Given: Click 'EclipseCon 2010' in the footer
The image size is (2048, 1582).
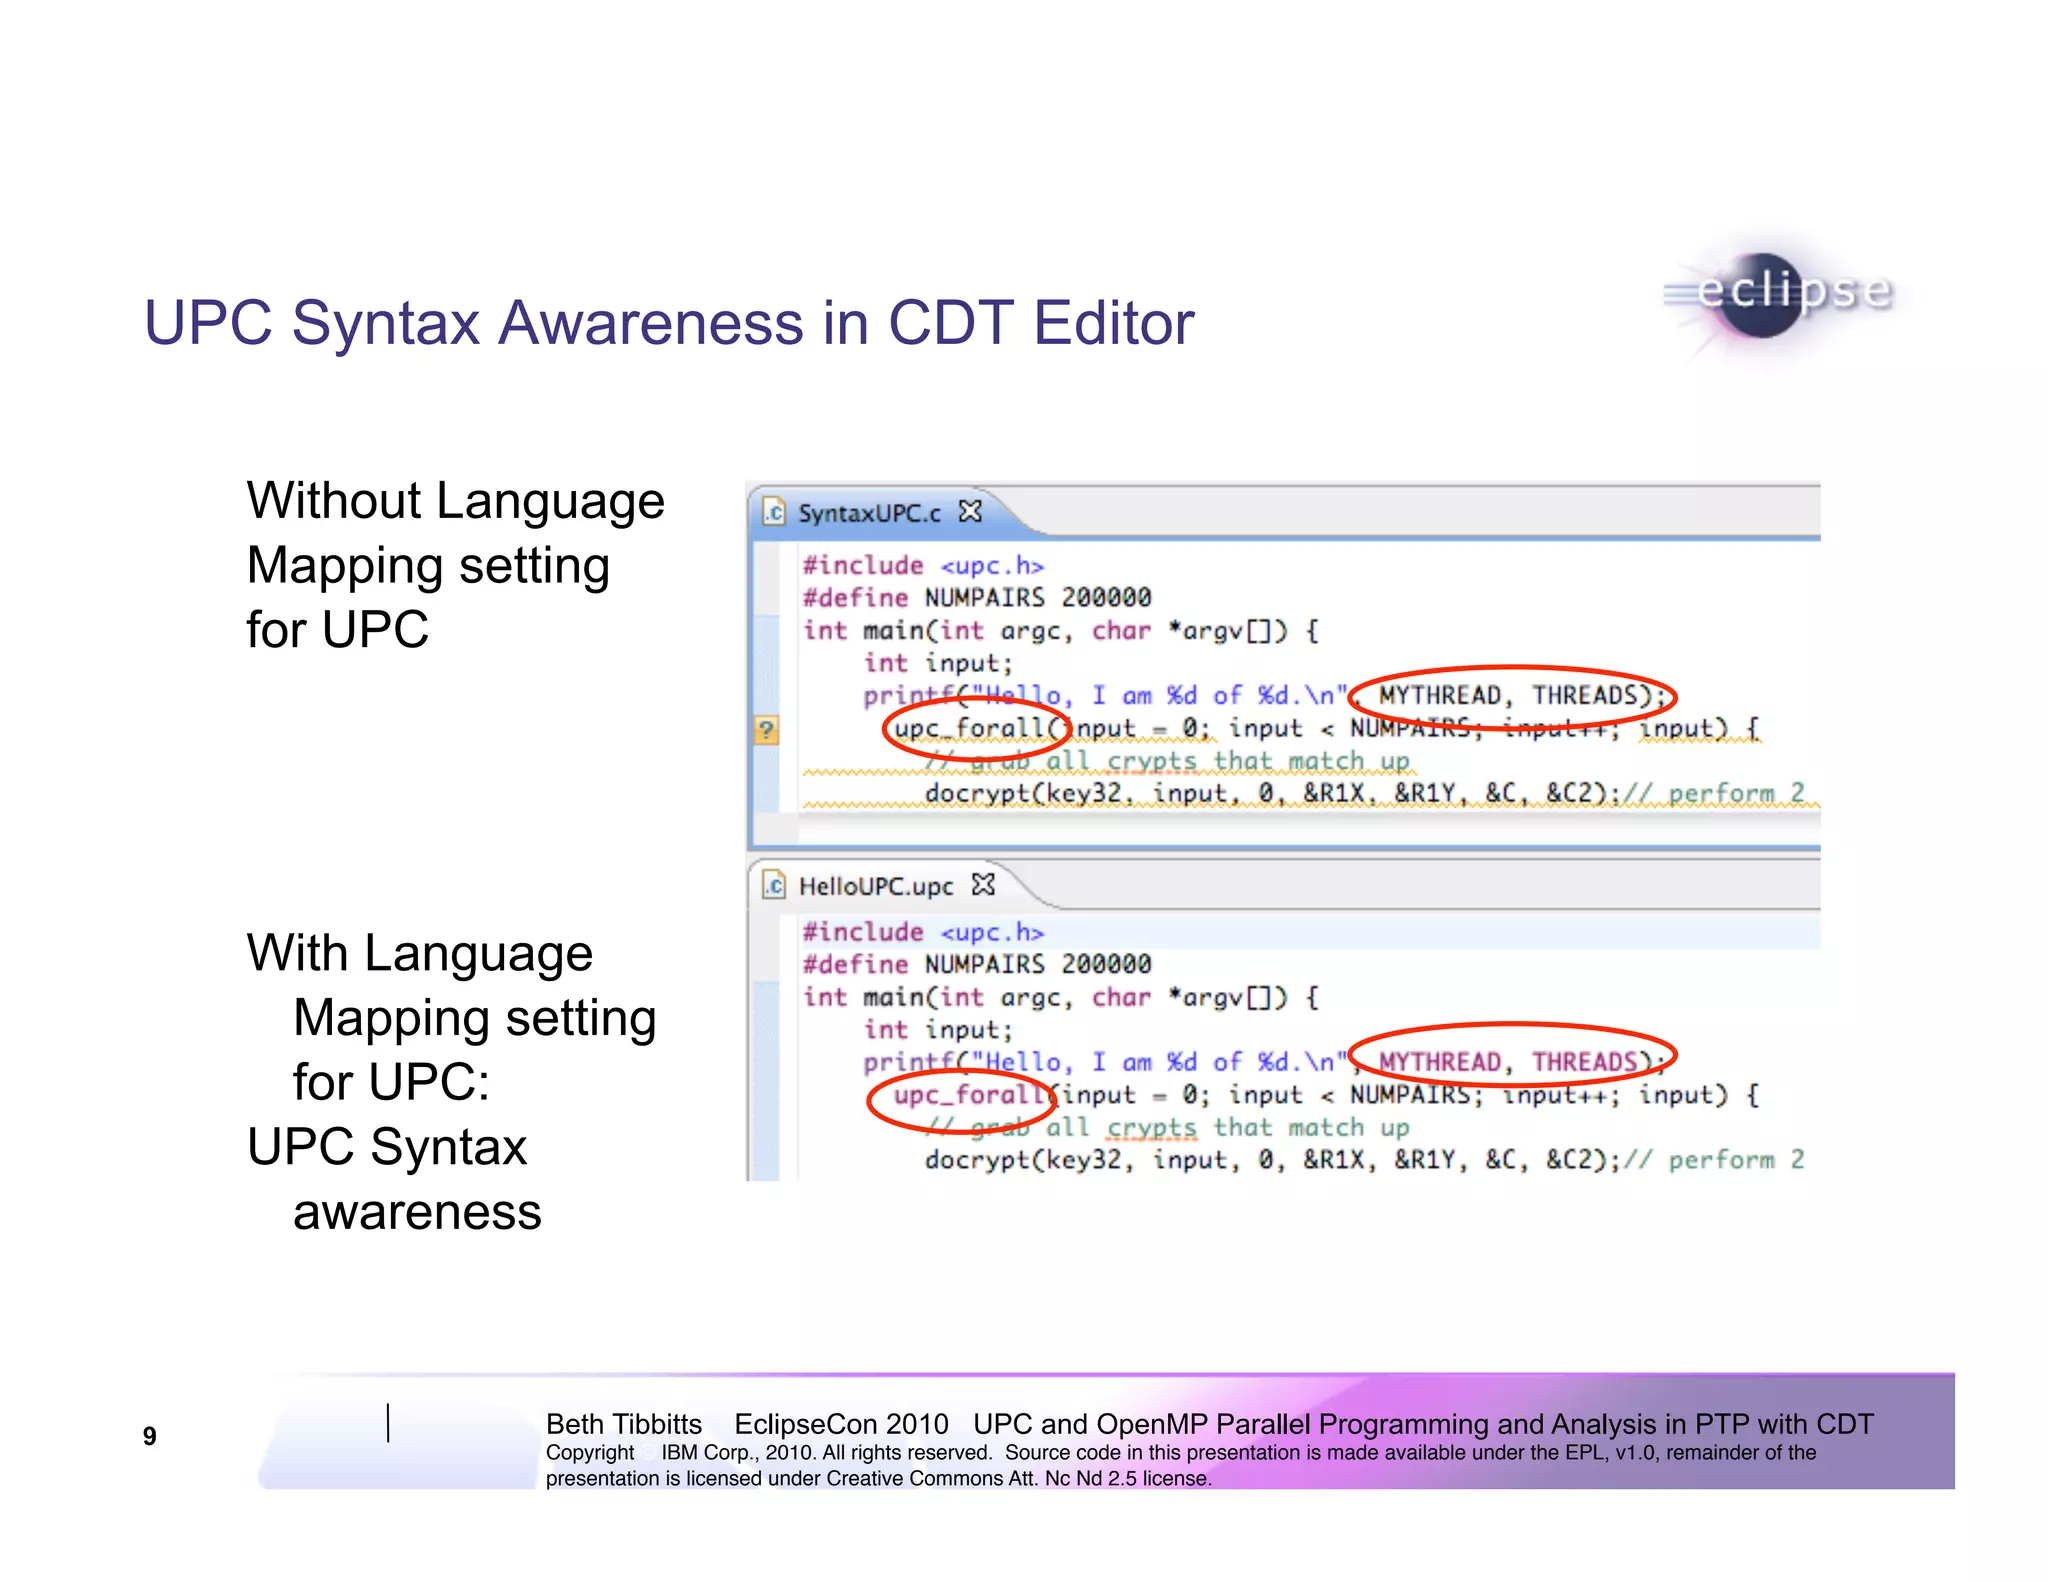Looking at the screenshot, I should [841, 1424].
